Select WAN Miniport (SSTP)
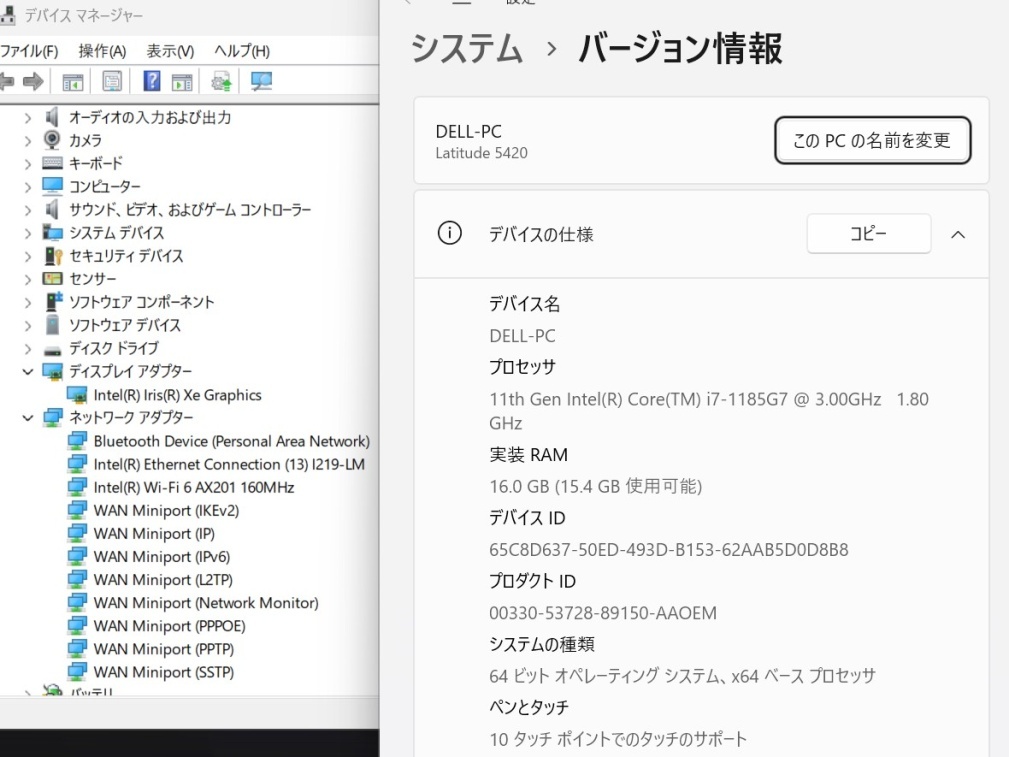Screen dimensions: 1009x757 (163, 673)
